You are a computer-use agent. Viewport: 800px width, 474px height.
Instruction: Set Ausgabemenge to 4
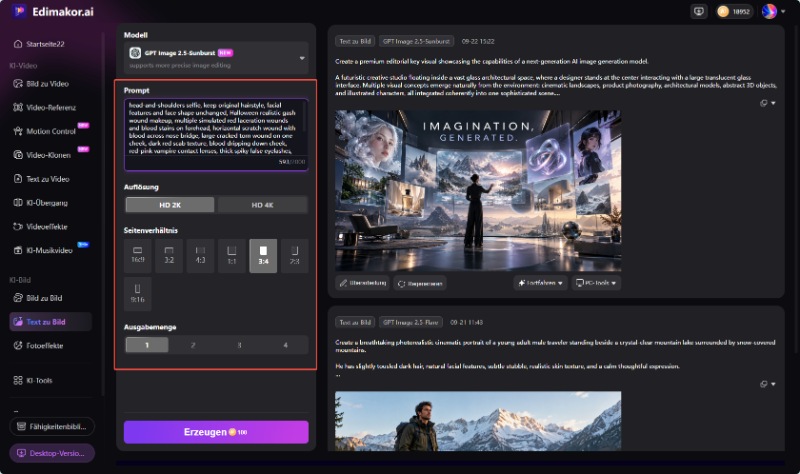point(285,345)
